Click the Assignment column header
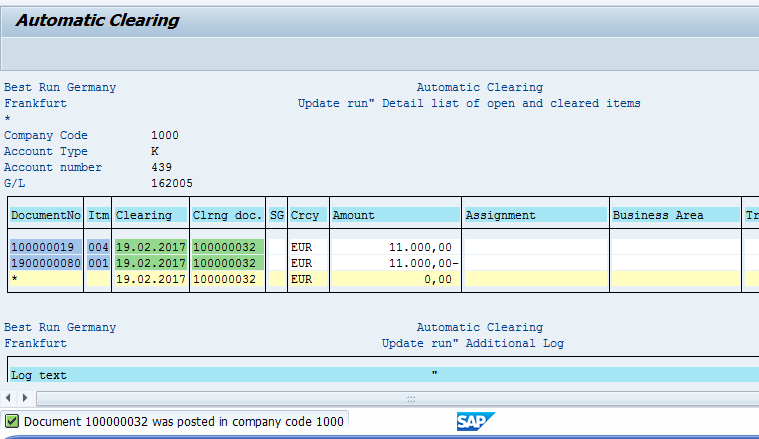Screen dimensions: 759x439 [x=501, y=215]
